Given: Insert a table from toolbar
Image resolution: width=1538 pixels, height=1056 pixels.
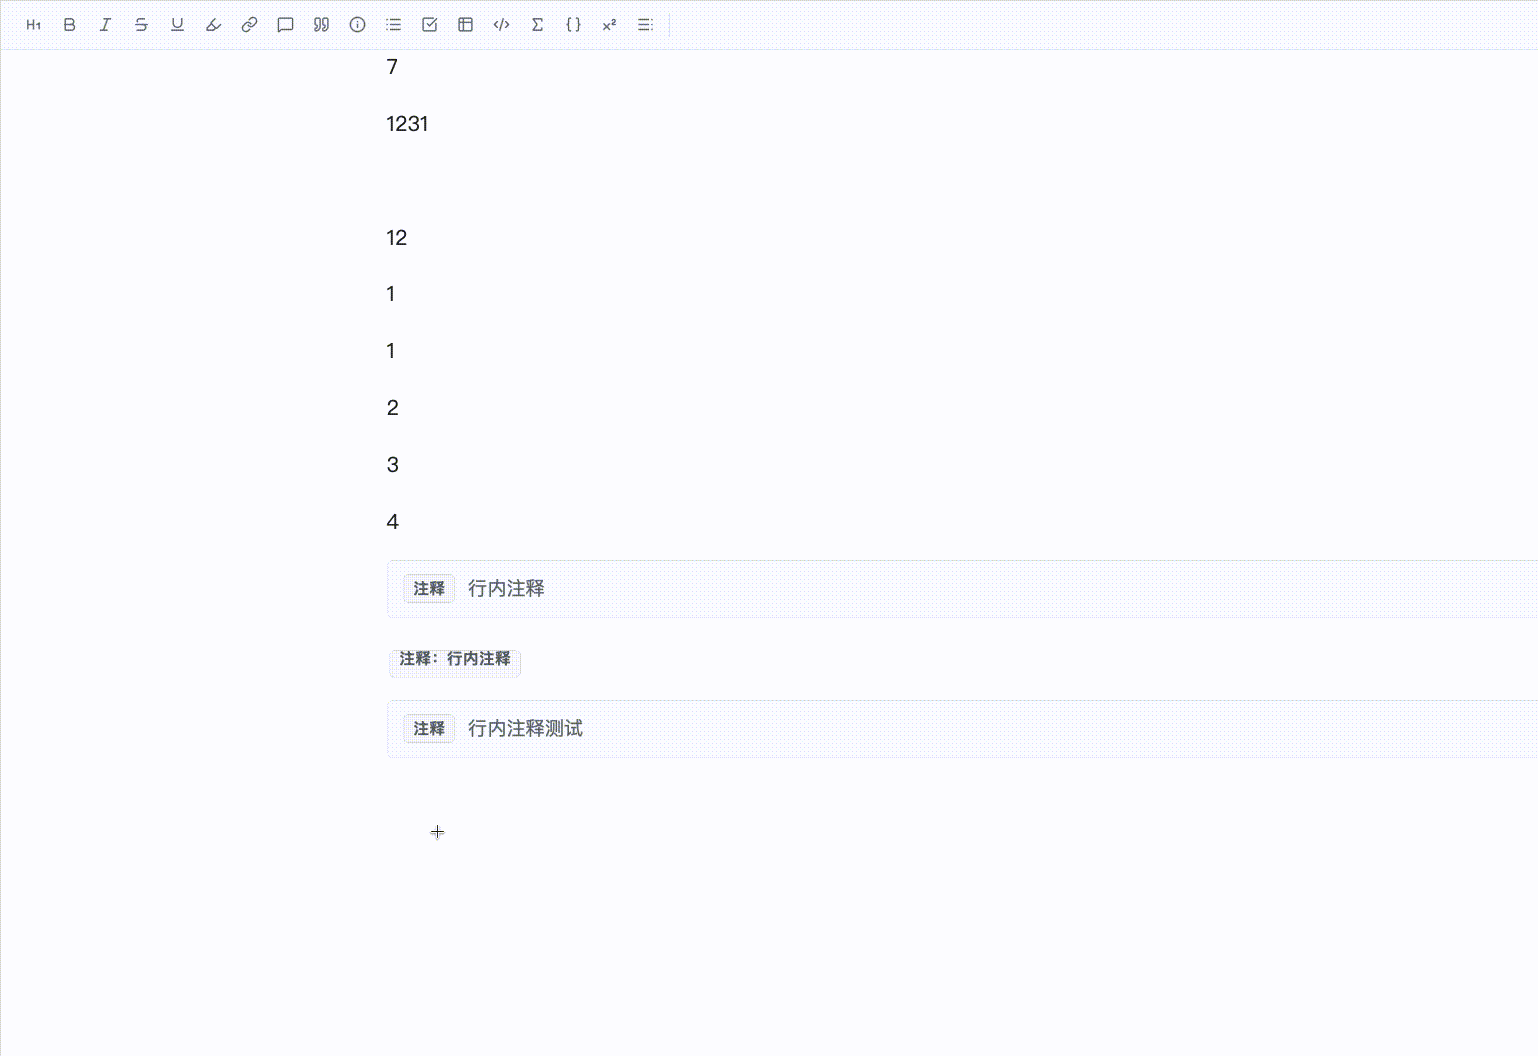Looking at the screenshot, I should pyautogui.click(x=465, y=25).
